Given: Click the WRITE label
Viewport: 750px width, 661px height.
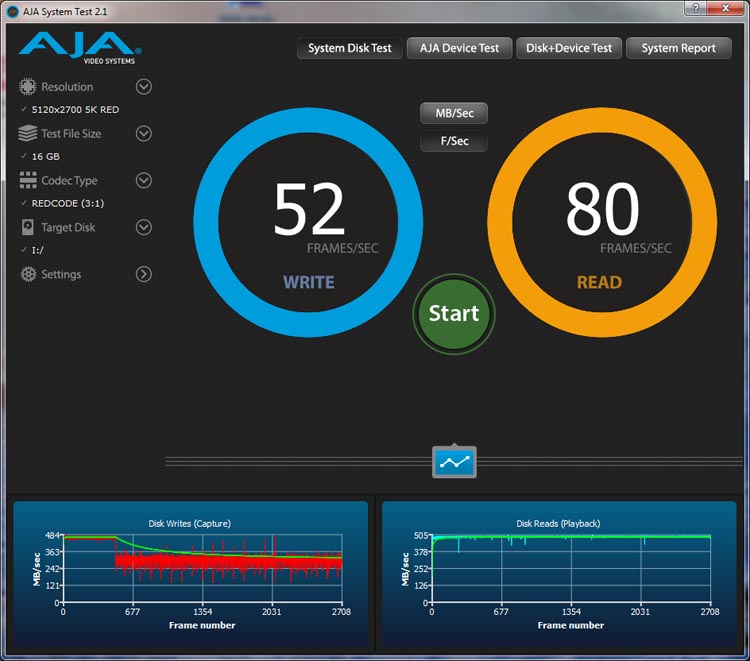Looking at the screenshot, I should tap(309, 282).
